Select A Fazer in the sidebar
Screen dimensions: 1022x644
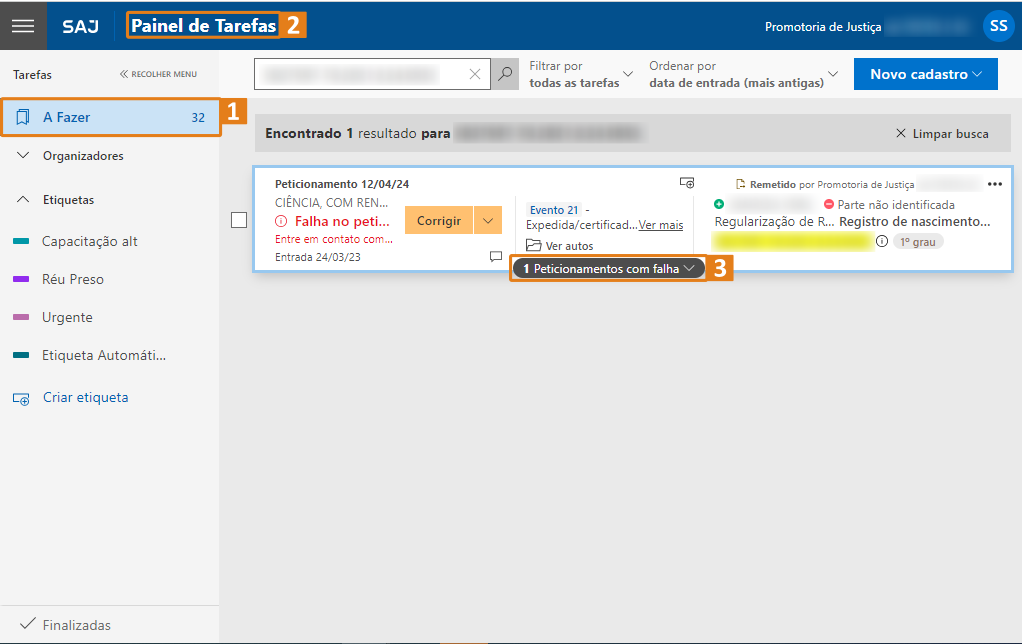(110, 117)
